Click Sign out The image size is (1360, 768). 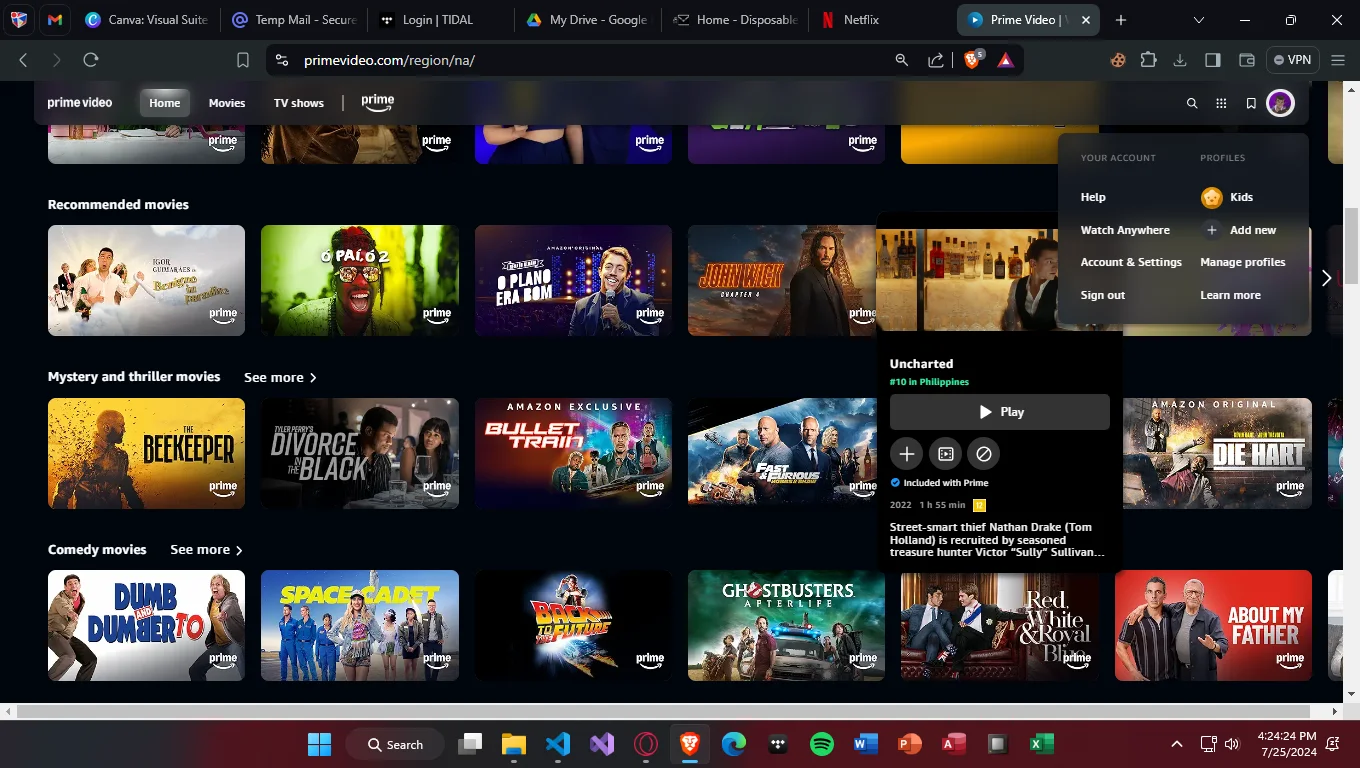pyautogui.click(x=1103, y=295)
